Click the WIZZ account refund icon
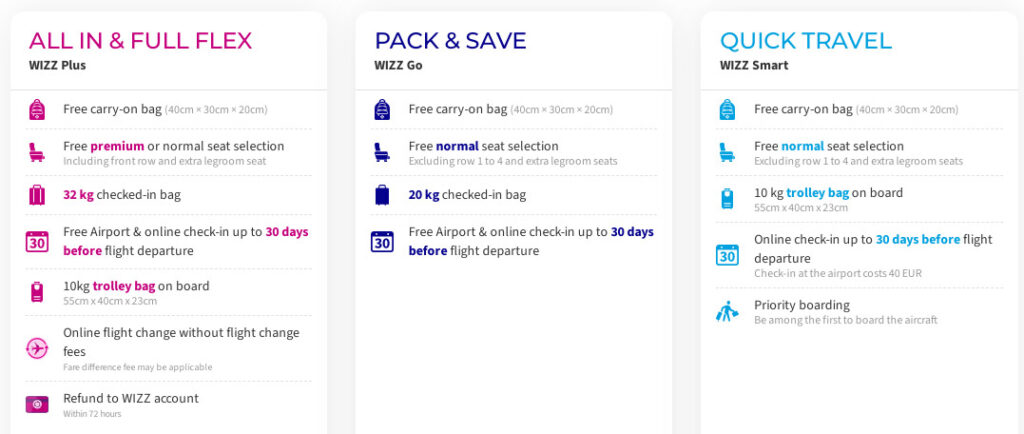The width and height of the screenshot is (1024, 434). point(36,404)
